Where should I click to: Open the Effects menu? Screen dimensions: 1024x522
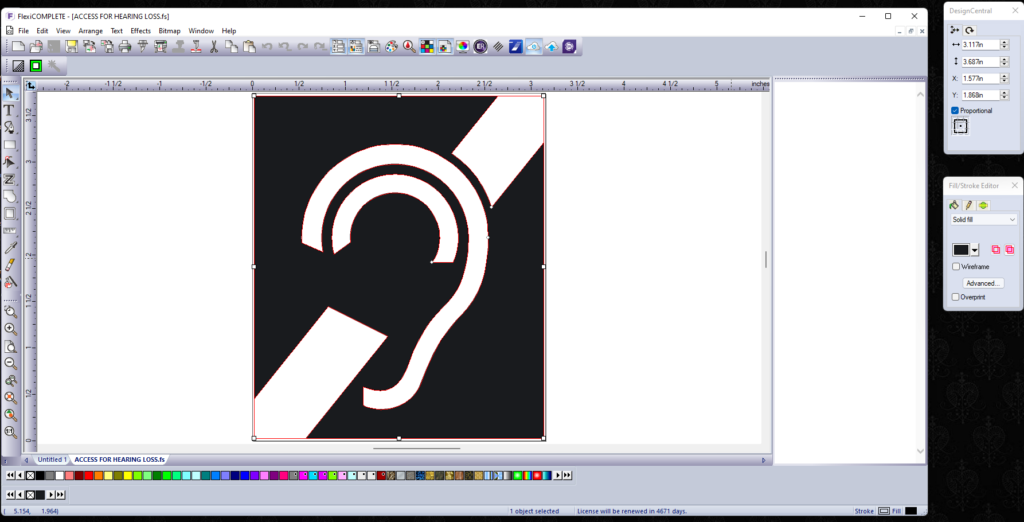pyautogui.click(x=140, y=31)
